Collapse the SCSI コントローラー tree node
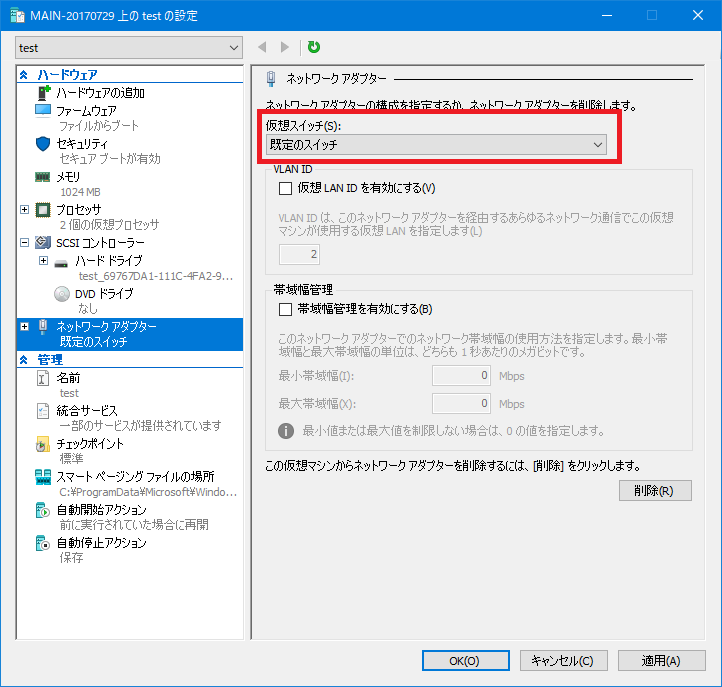The width and height of the screenshot is (722, 687). pyautogui.click(x=25, y=242)
